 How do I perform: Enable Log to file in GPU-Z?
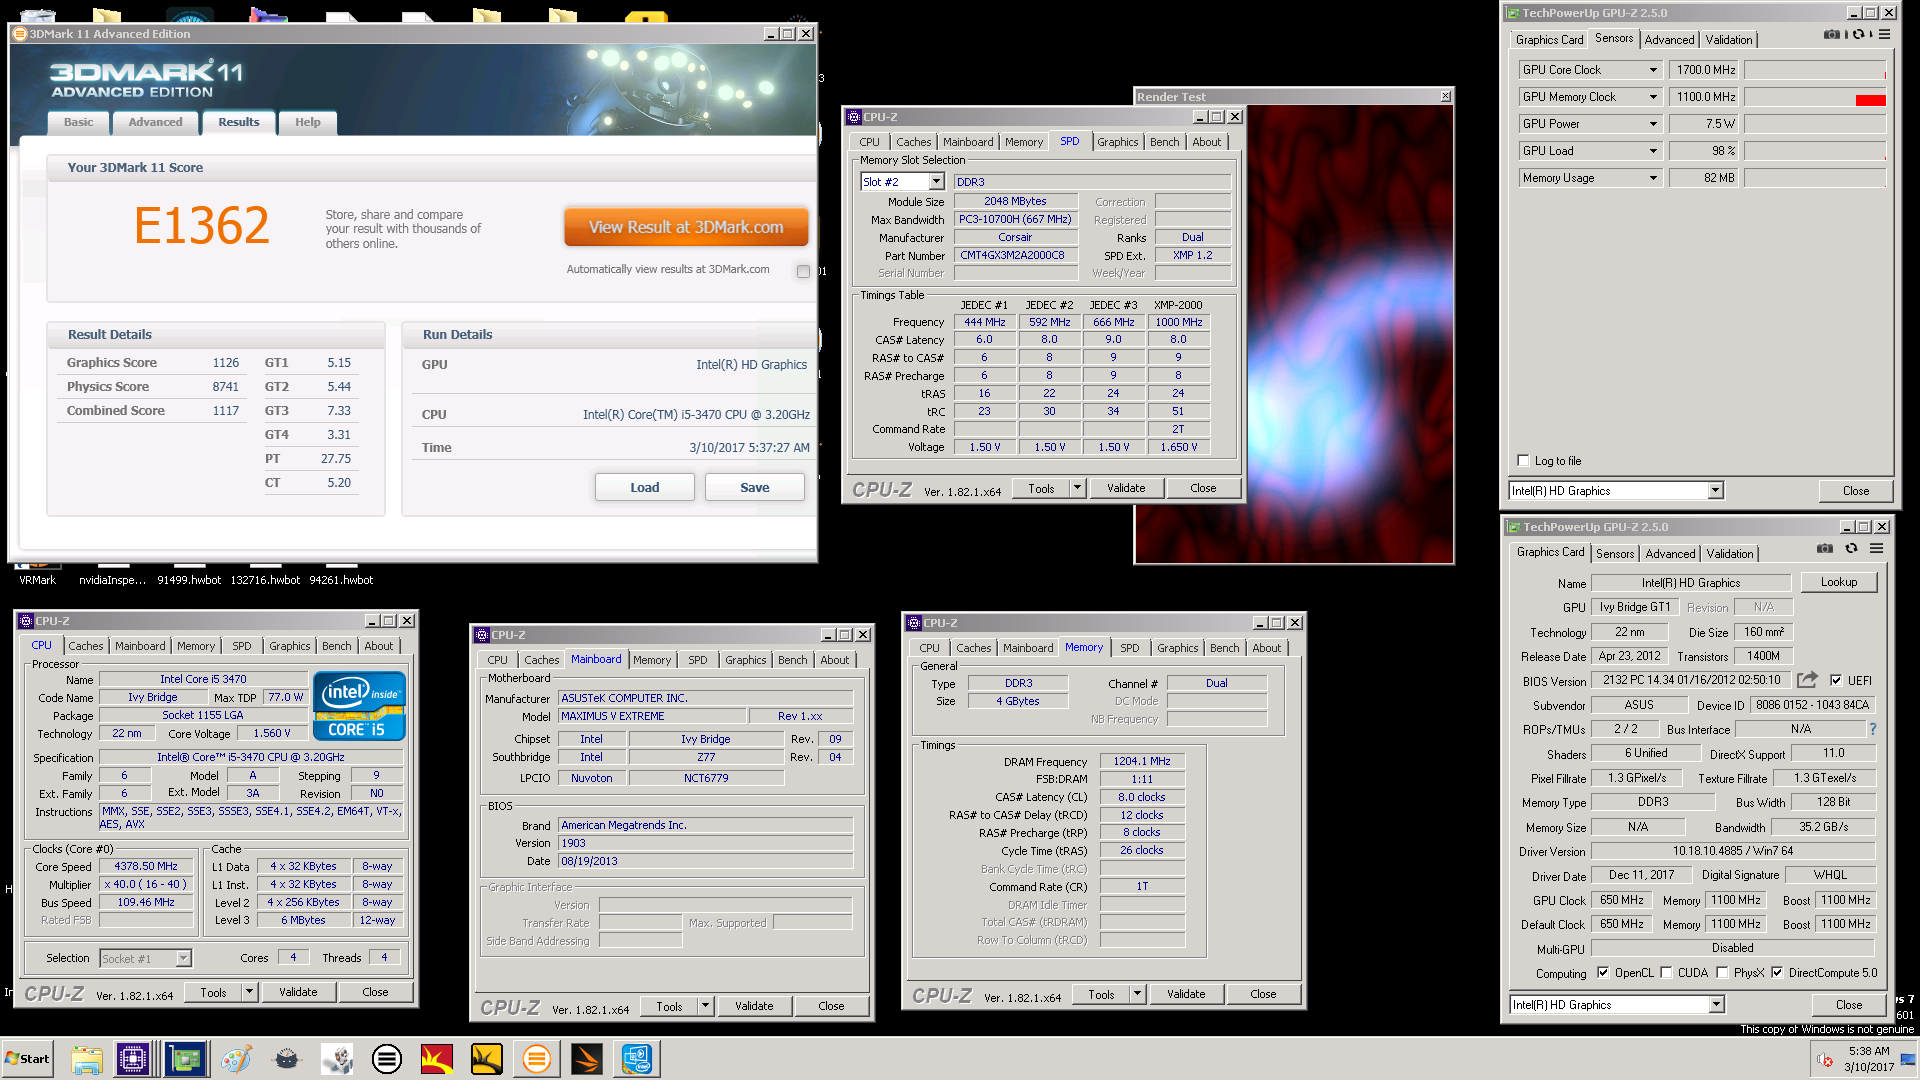(x=1523, y=461)
